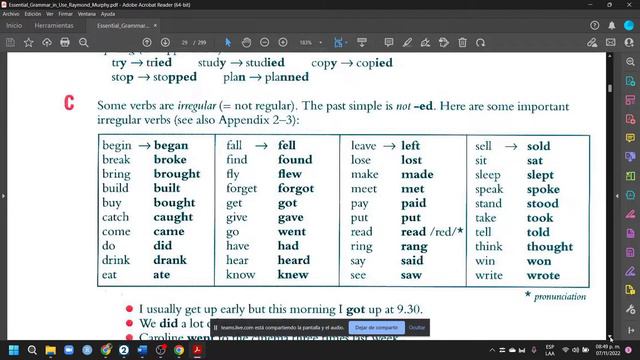This screenshot has height=360, width=640.
Task: Activate the hand pan tool
Action: coord(246,42)
